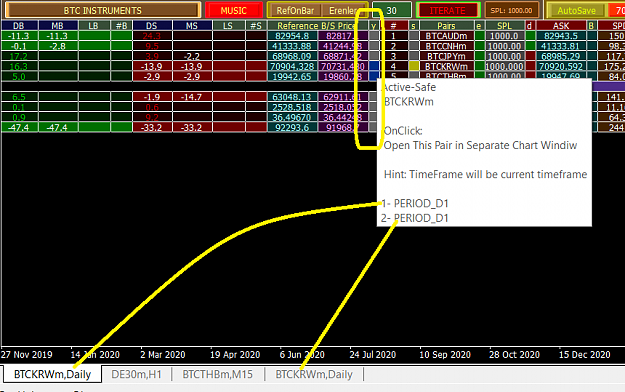Screen dimensions: 625x392
Task: Click the MB column header
Action: 57,26
